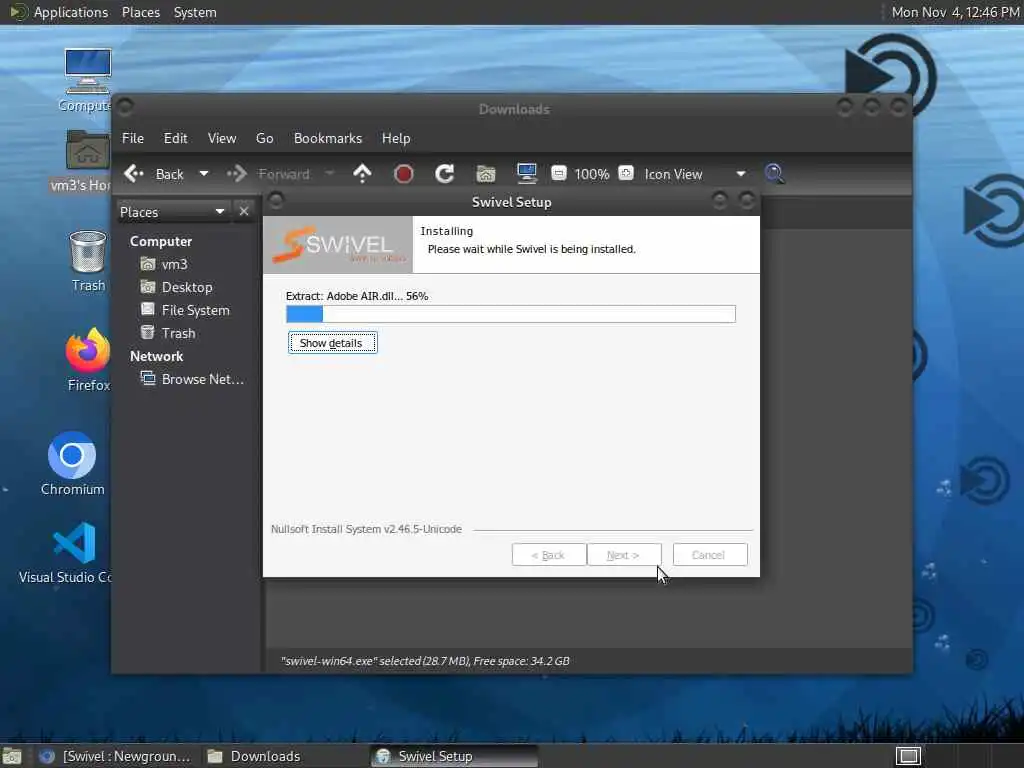The image size is (1024, 768).
Task: Click the installer progress bar
Action: click(x=511, y=314)
